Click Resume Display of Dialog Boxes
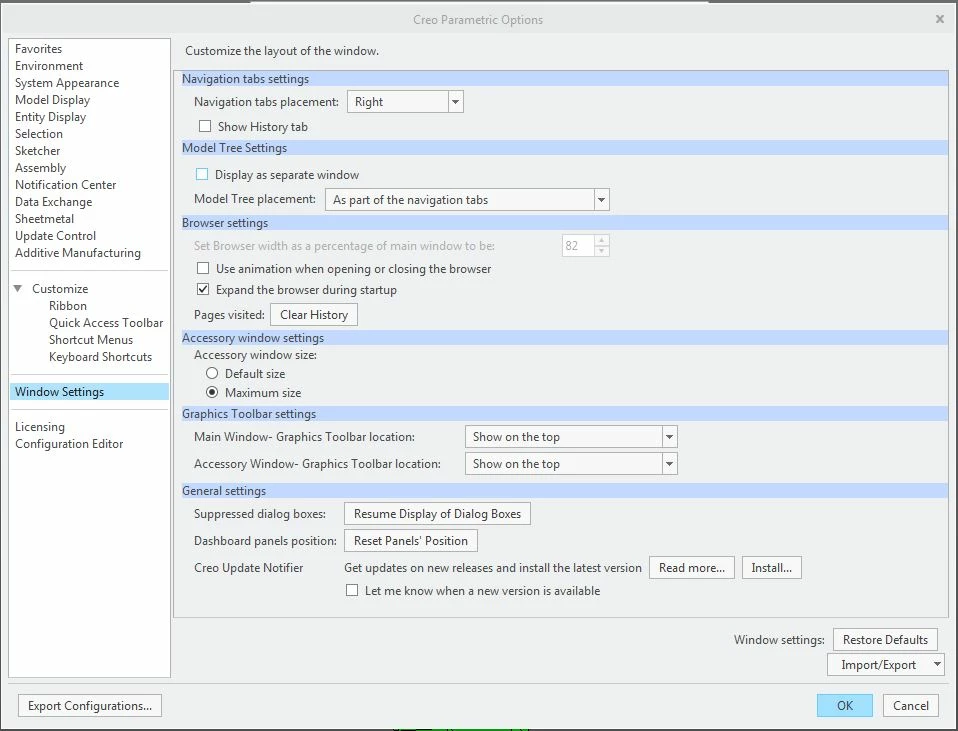 437,514
